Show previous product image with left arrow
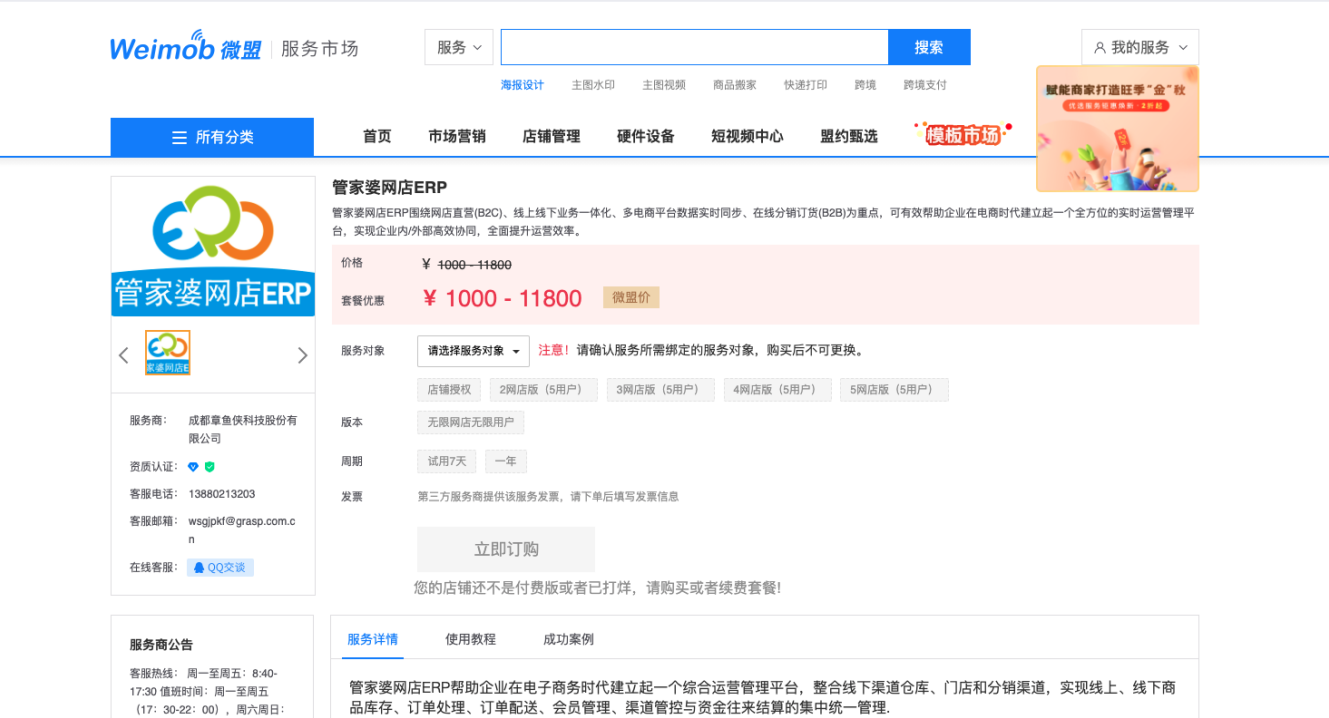This screenshot has width=1329, height=718. pos(124,355)
